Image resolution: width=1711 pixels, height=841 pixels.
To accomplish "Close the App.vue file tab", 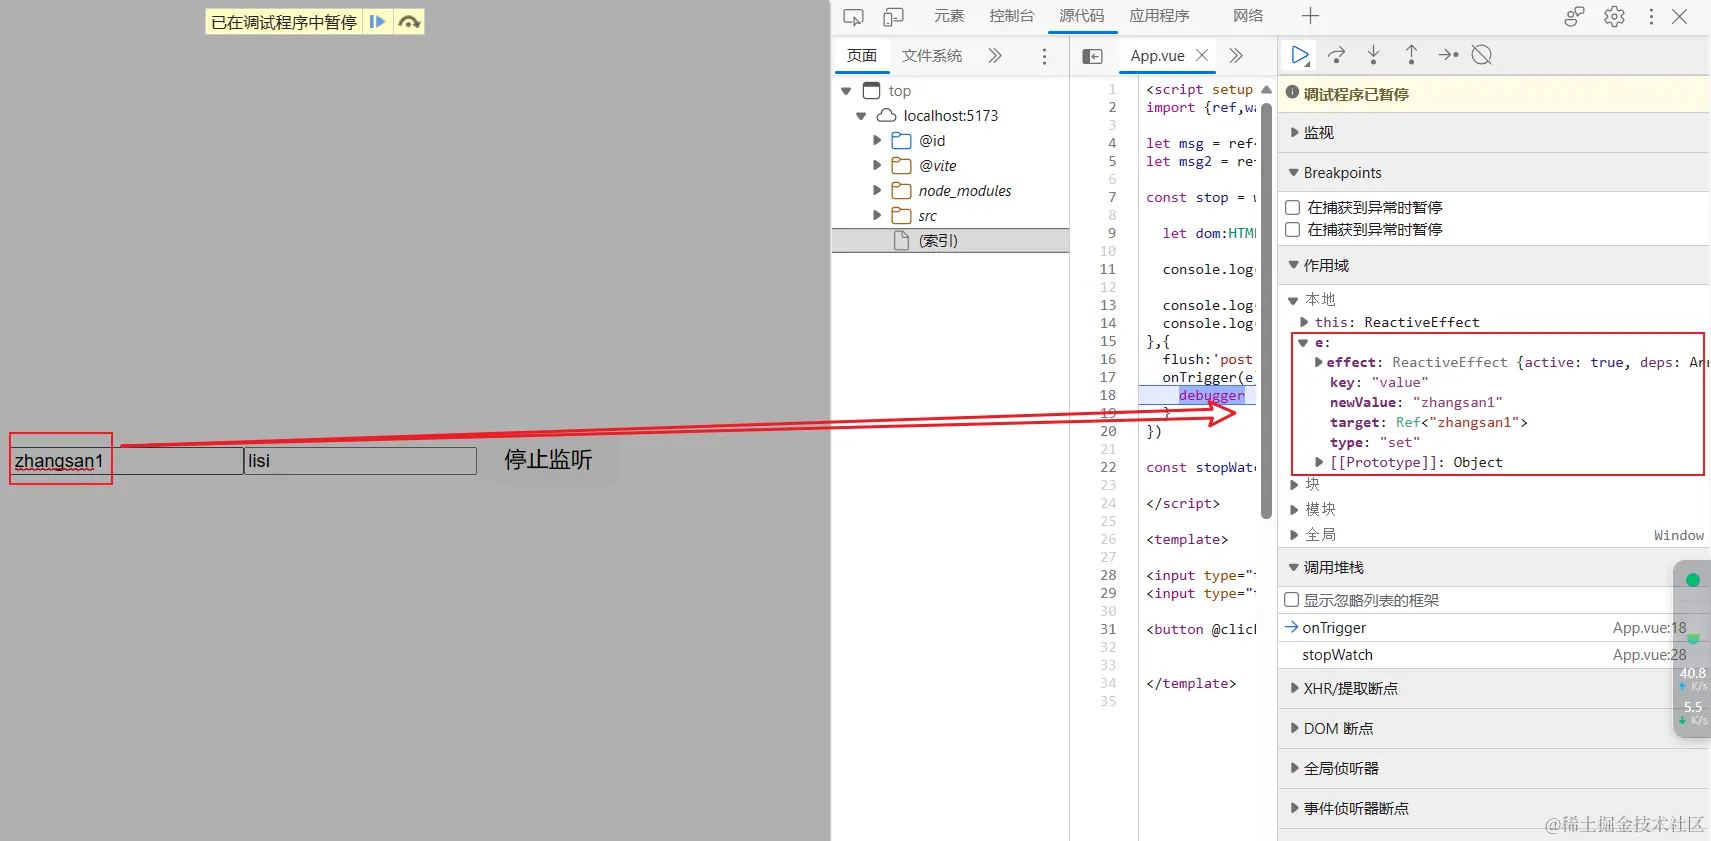I will 1202,55.
